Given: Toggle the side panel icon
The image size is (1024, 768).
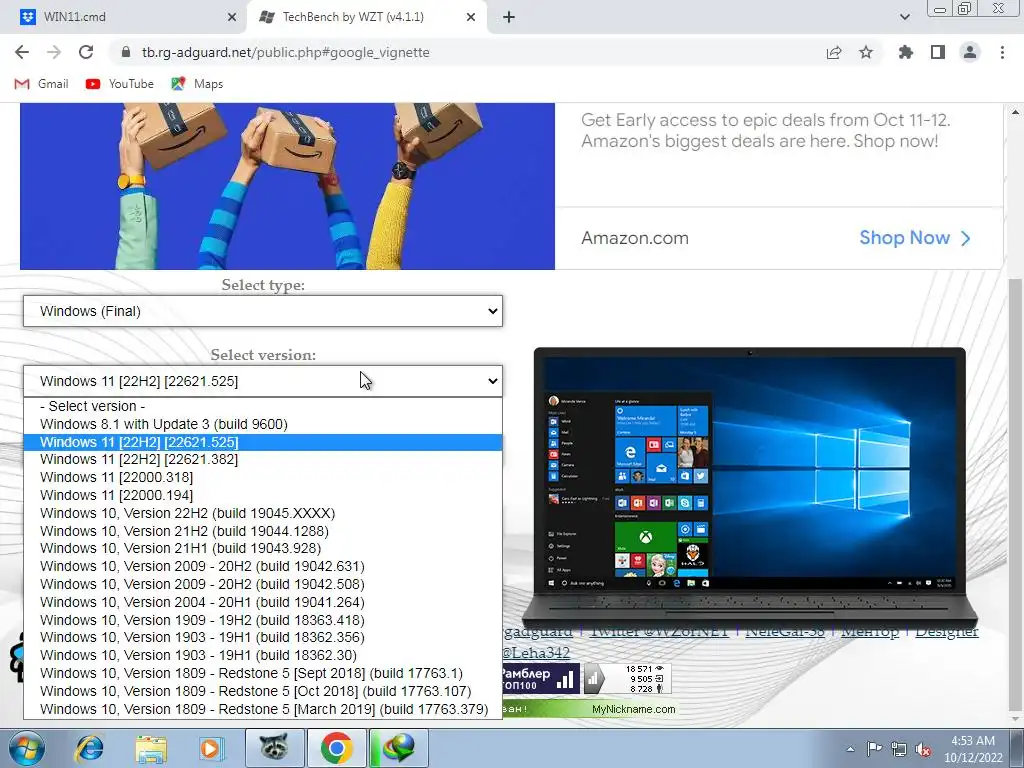Looking at the screenshot, I should coord(938,52).
